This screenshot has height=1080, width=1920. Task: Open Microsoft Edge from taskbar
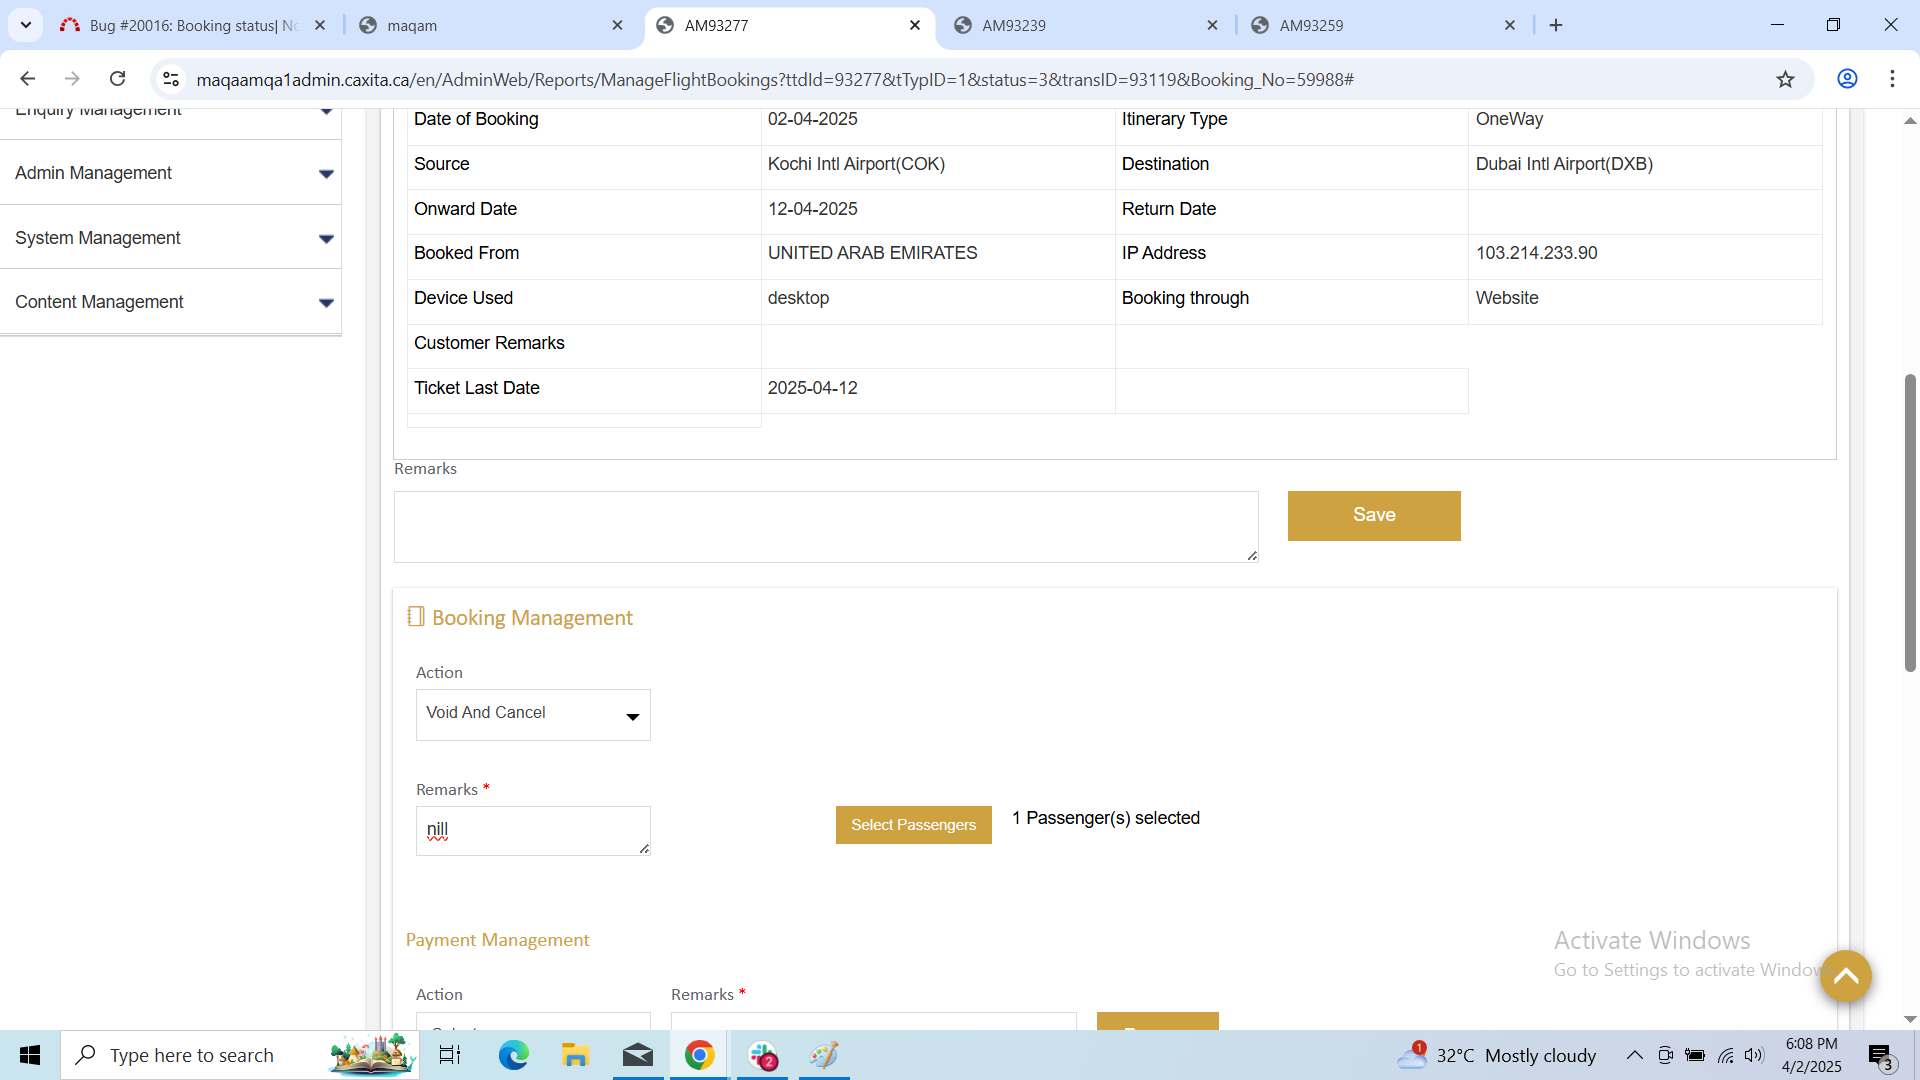pyautogui.click(x=513, y=1055)
